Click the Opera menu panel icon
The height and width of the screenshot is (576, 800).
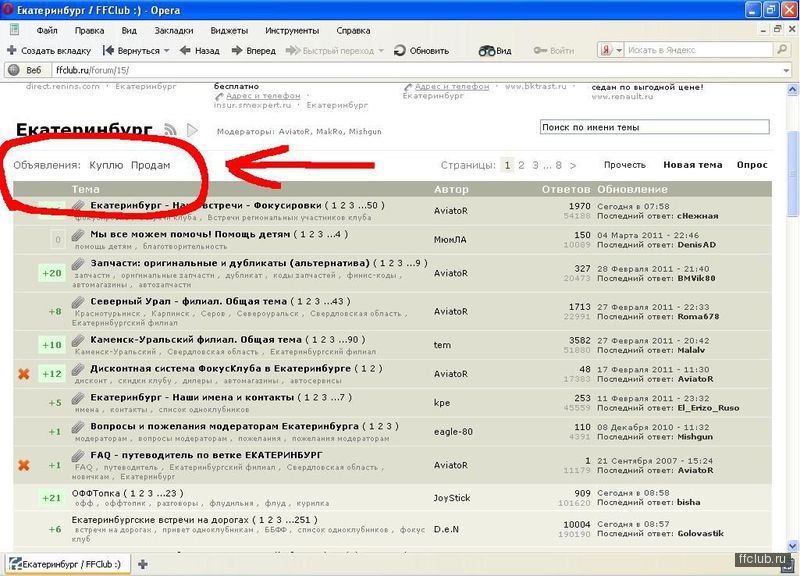(14, 30)
